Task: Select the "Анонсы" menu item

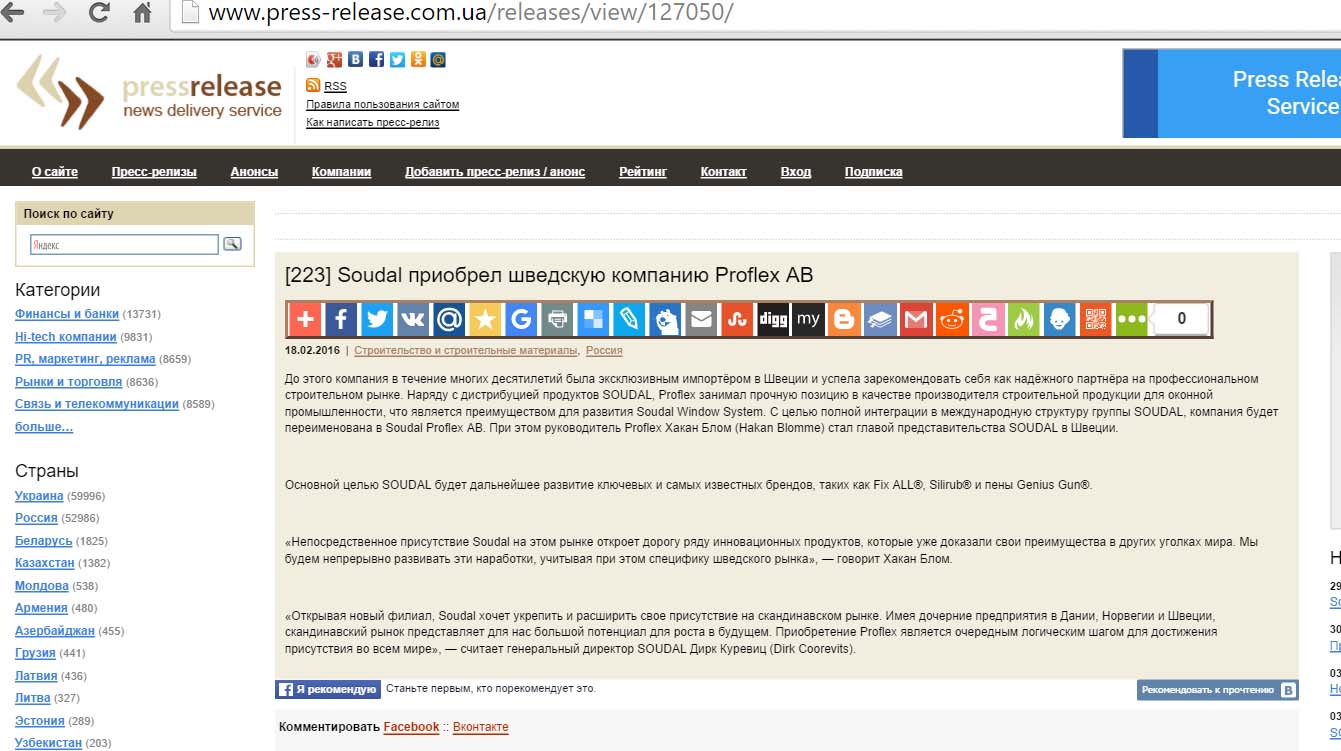Action: coord(254,172)
